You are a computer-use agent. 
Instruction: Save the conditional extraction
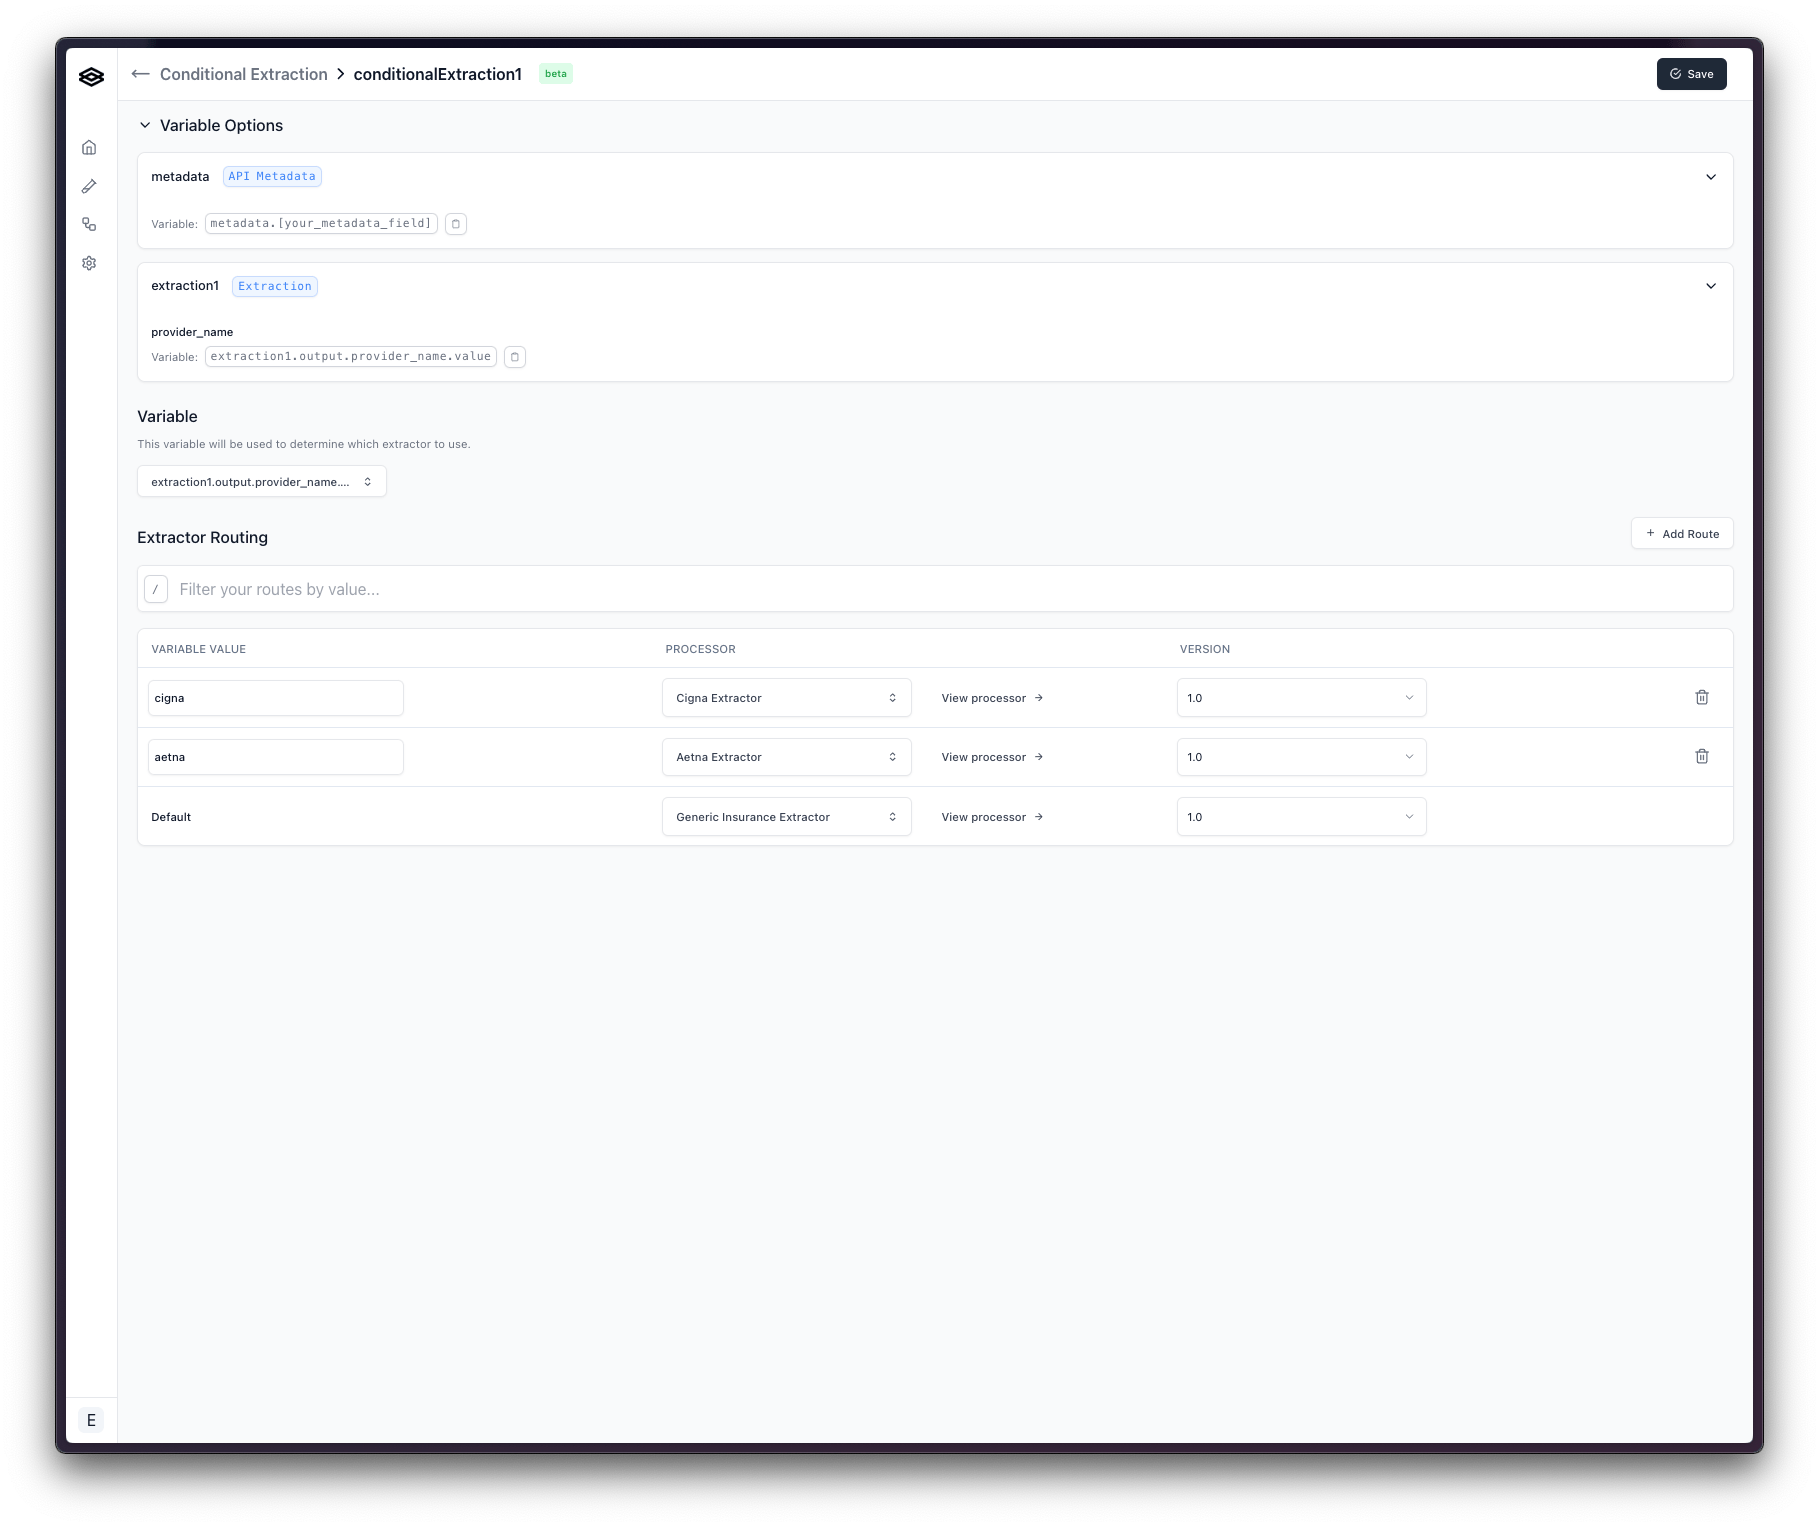point(1691,74)
